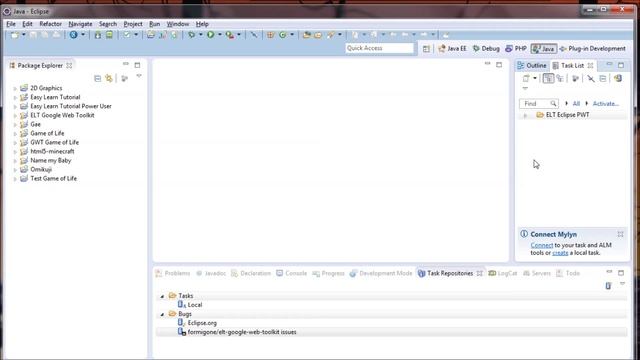
Task: Toggle Categorized presentation in Task List
Action: [x=548, y=78]
